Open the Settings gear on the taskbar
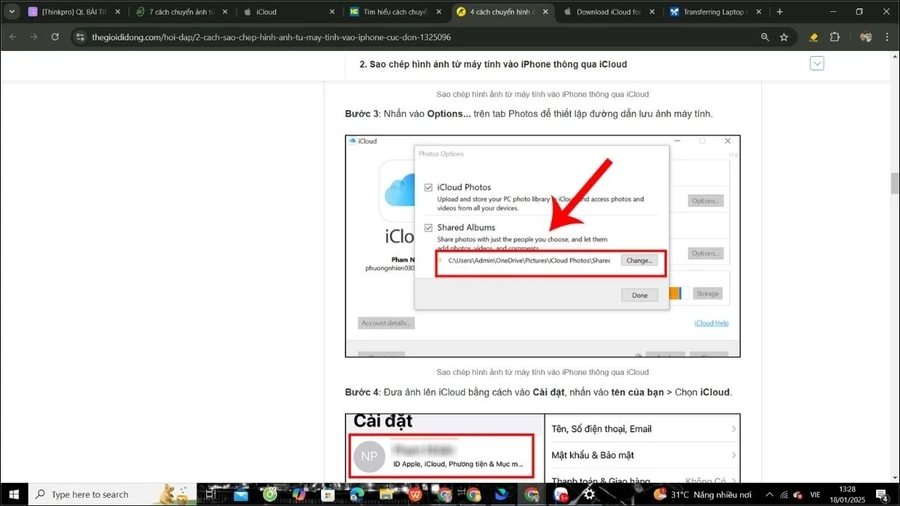 click(589, 494)
